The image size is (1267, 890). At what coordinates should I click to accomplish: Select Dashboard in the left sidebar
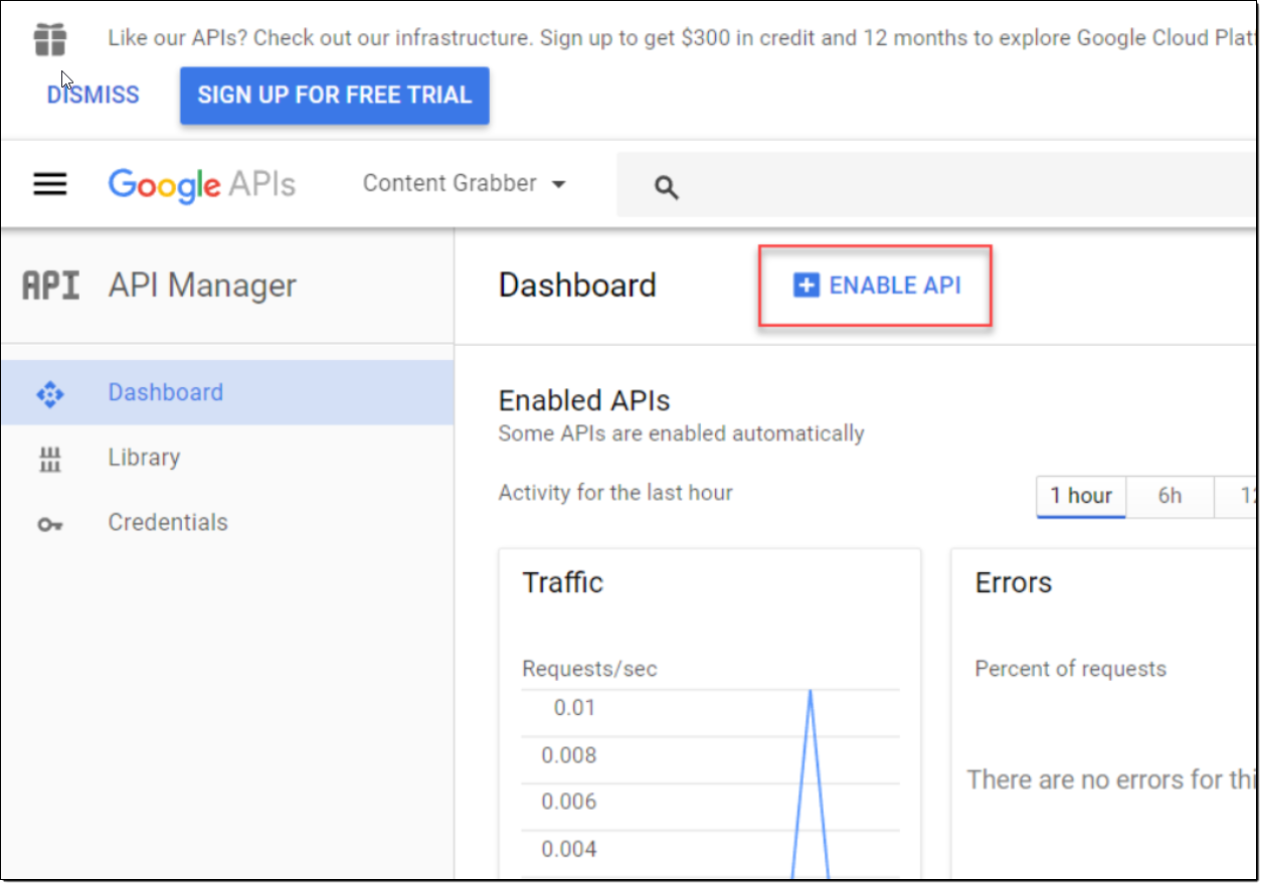tap(166, 392)
